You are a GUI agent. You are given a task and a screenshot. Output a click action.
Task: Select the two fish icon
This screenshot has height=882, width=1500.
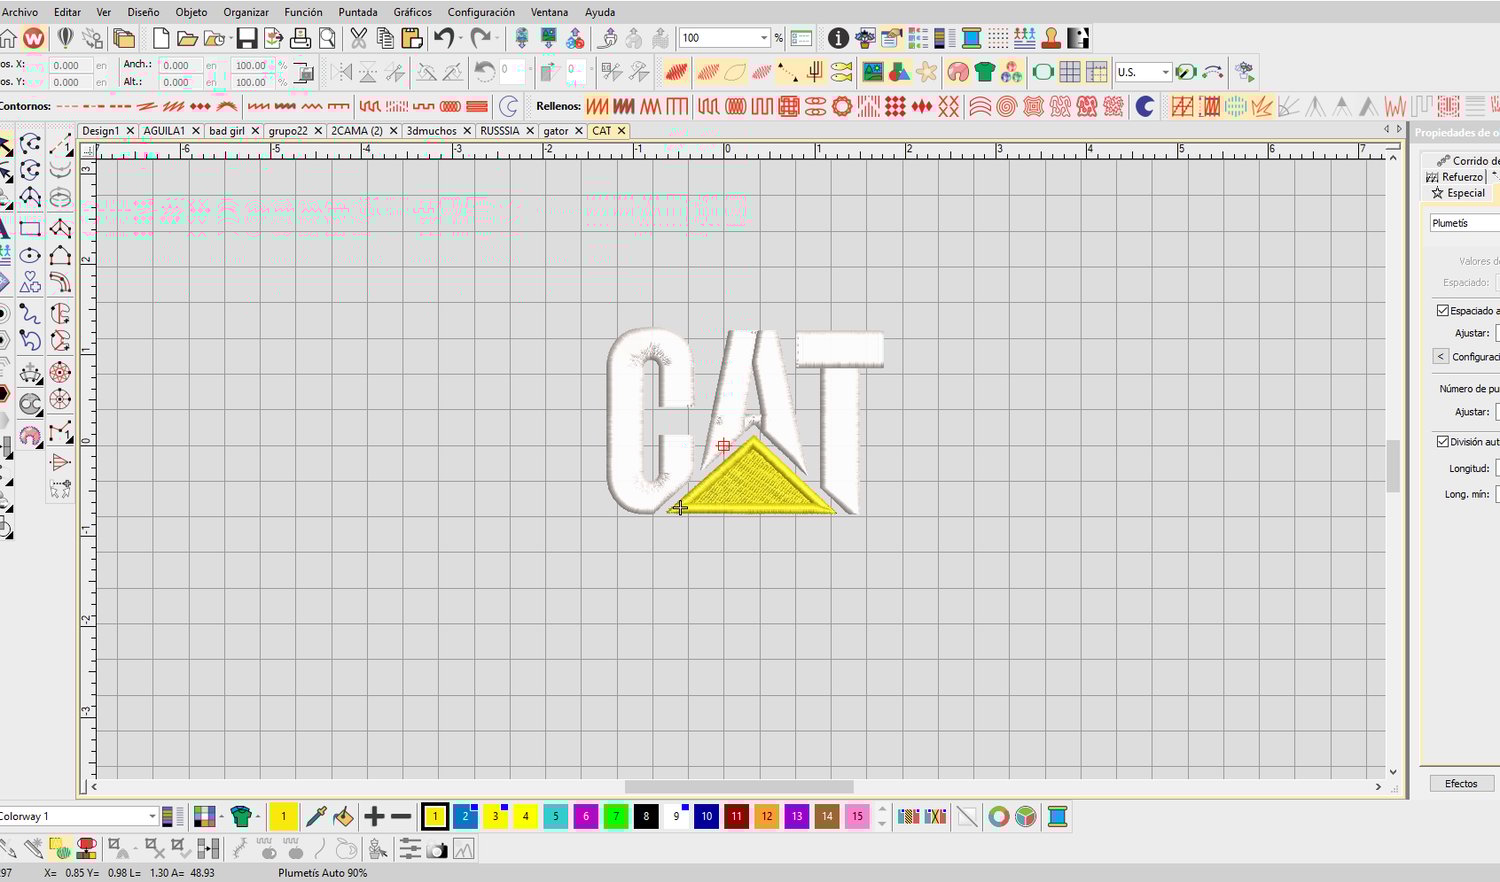coord(842,72)
